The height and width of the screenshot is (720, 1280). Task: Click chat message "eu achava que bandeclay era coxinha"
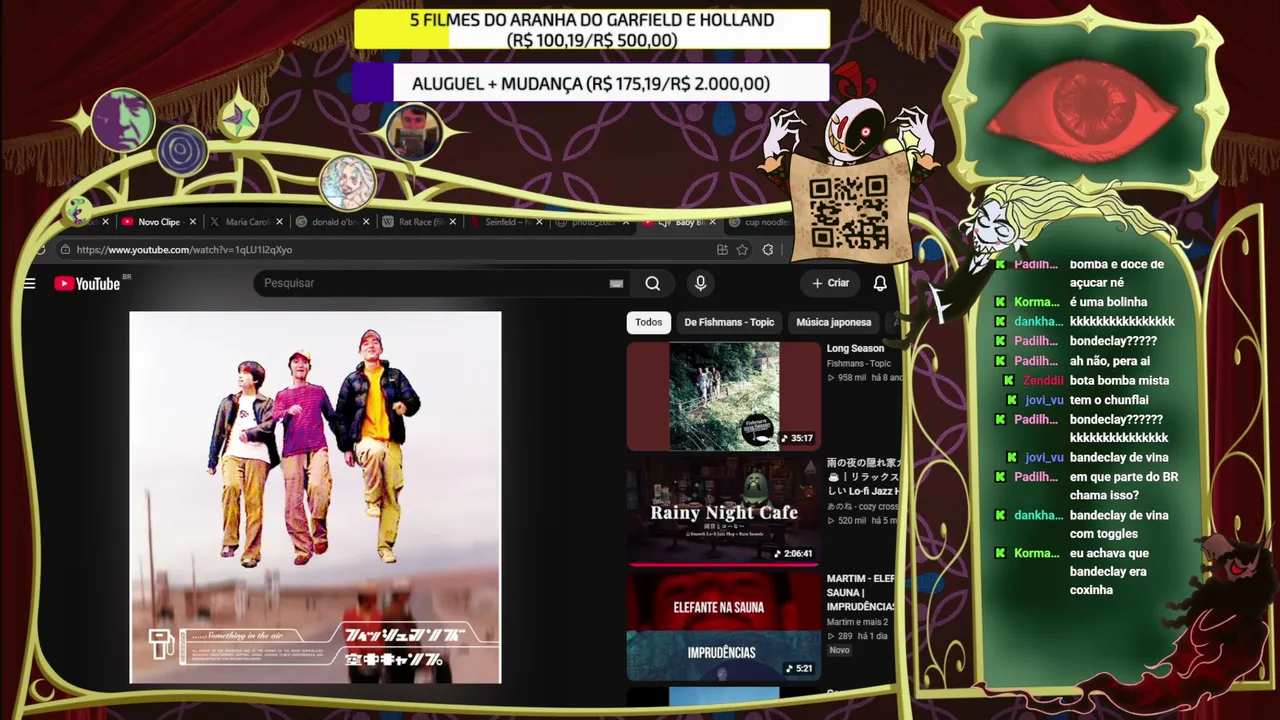pos(1109,571)
